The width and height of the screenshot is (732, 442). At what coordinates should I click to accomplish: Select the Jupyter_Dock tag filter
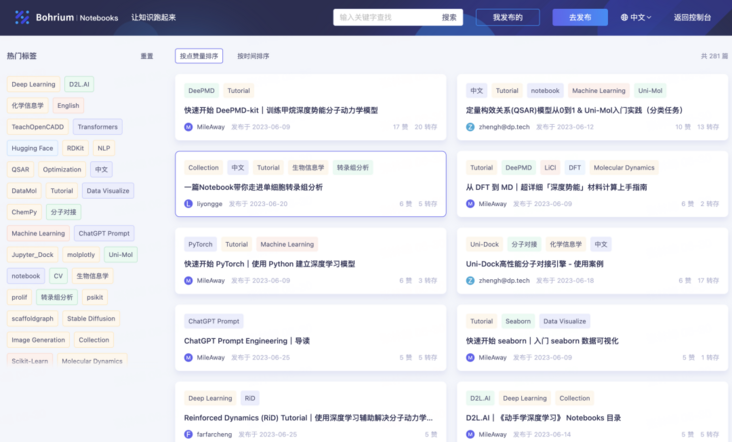click(32, 255)
